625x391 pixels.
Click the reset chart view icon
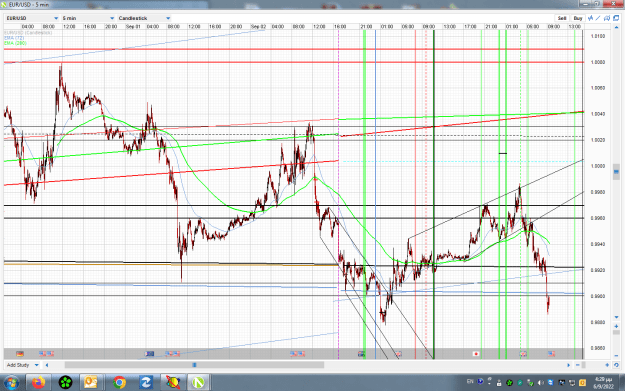[616, 365]
